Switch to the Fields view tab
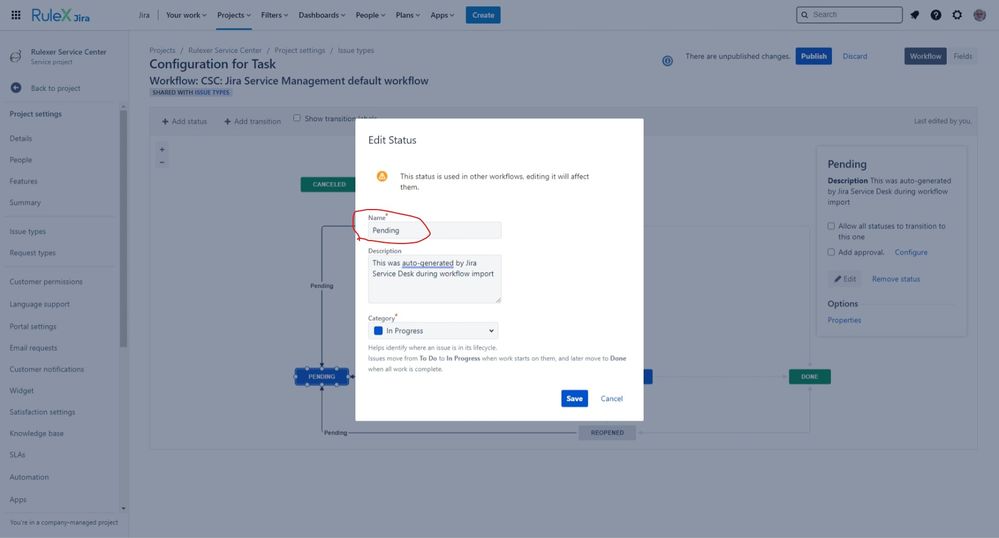 click(962, 56)
